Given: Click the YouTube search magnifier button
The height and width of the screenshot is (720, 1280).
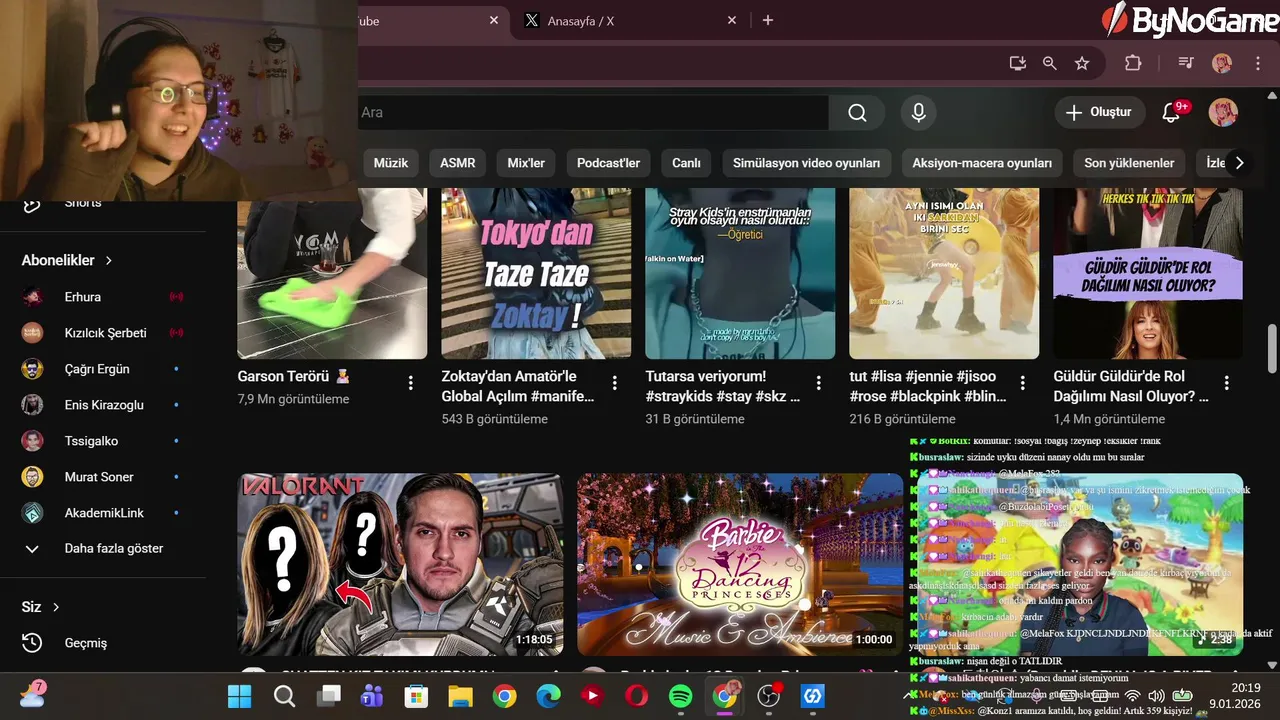Looking at the screenshot, I should point(857,112).
